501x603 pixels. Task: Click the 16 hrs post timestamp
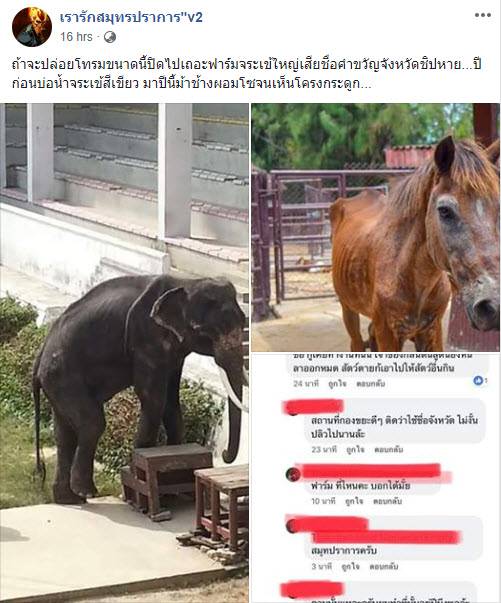point(76,37)
